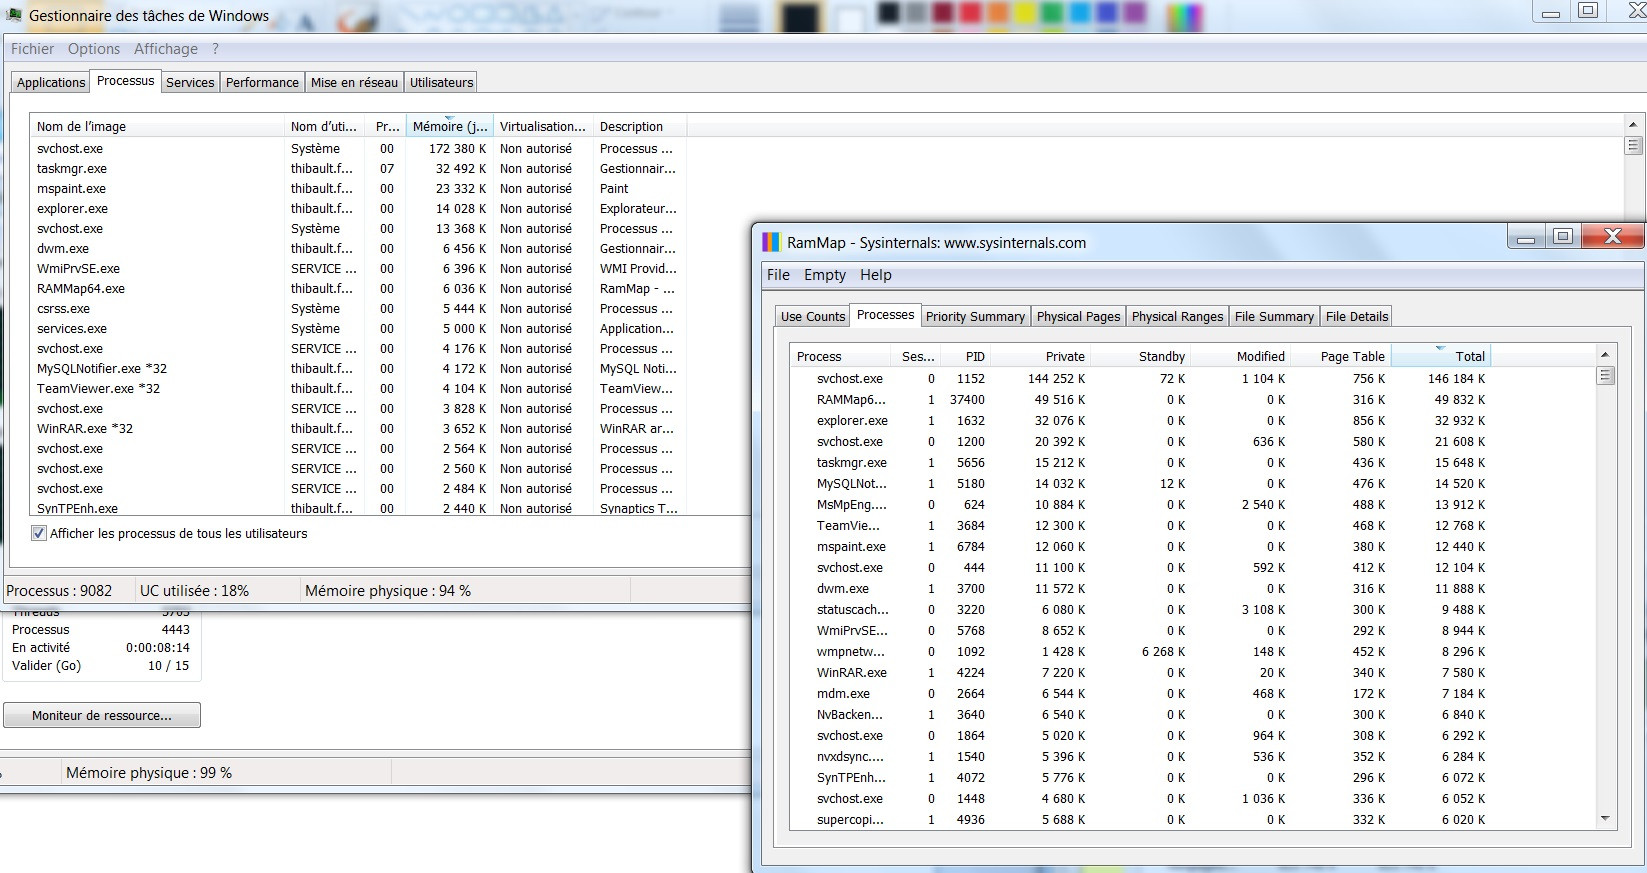
Task: Click the RamMap scrollbar up arrow
Action: coord(1605,355)
